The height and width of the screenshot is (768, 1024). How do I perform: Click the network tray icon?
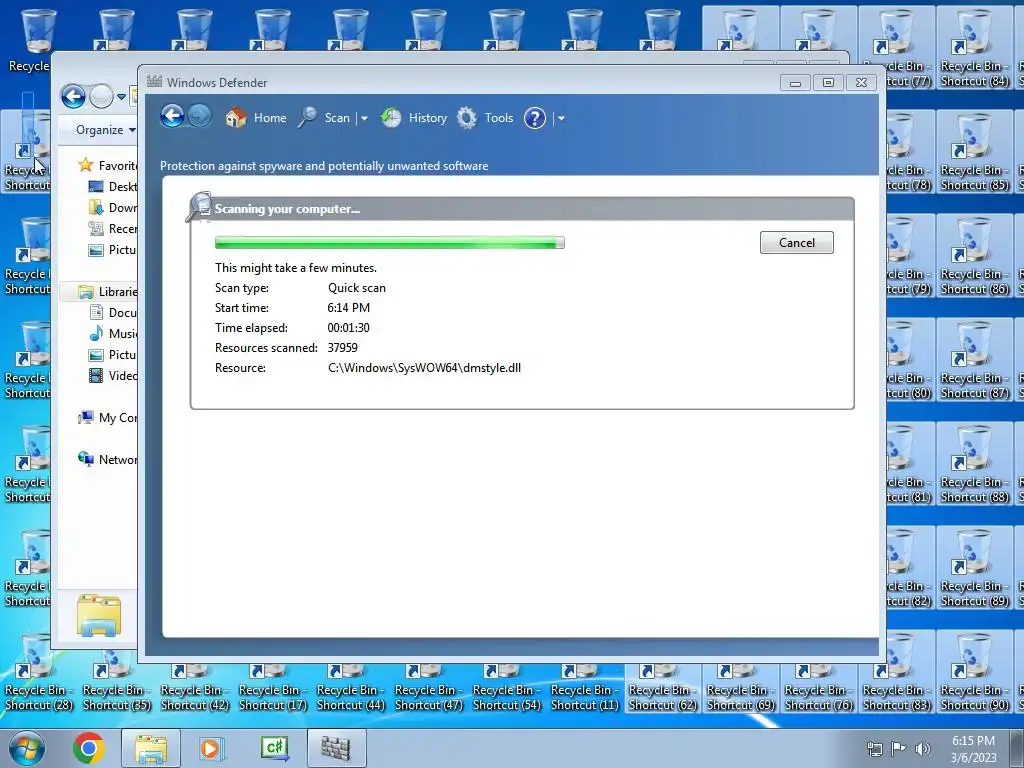tap(874, 748)
